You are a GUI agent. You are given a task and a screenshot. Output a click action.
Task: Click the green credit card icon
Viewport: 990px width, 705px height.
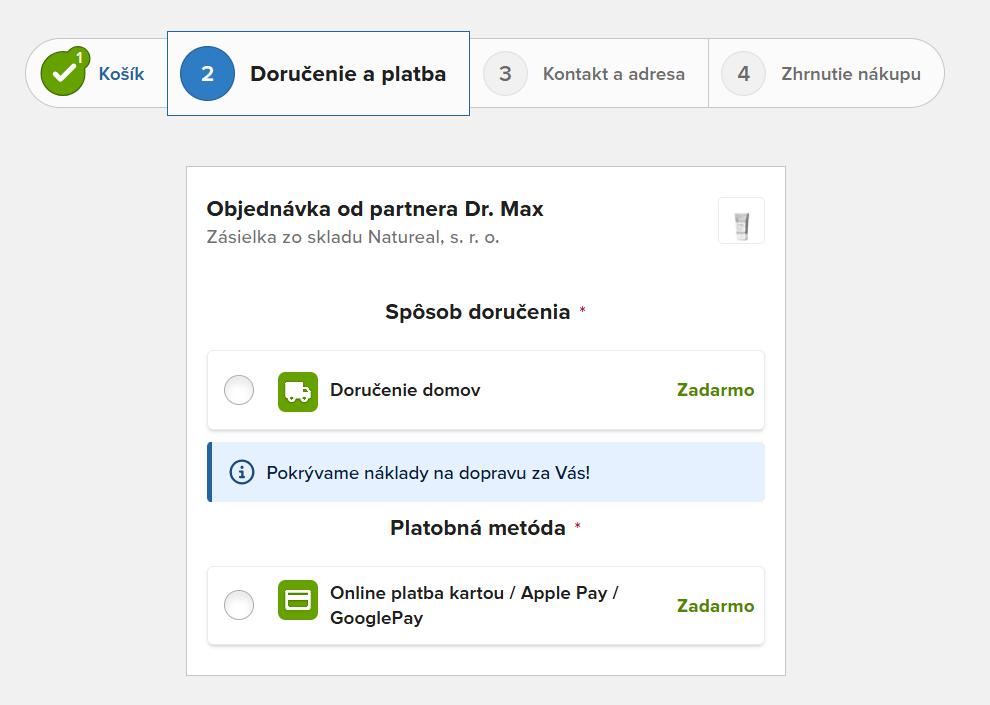click(297, 600)
